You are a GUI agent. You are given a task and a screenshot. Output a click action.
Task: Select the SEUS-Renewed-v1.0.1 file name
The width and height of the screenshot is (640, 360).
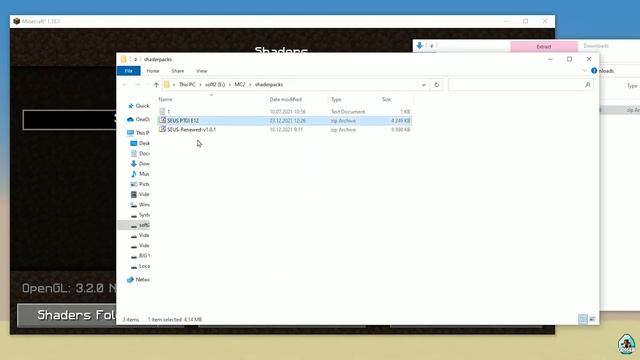191,129
